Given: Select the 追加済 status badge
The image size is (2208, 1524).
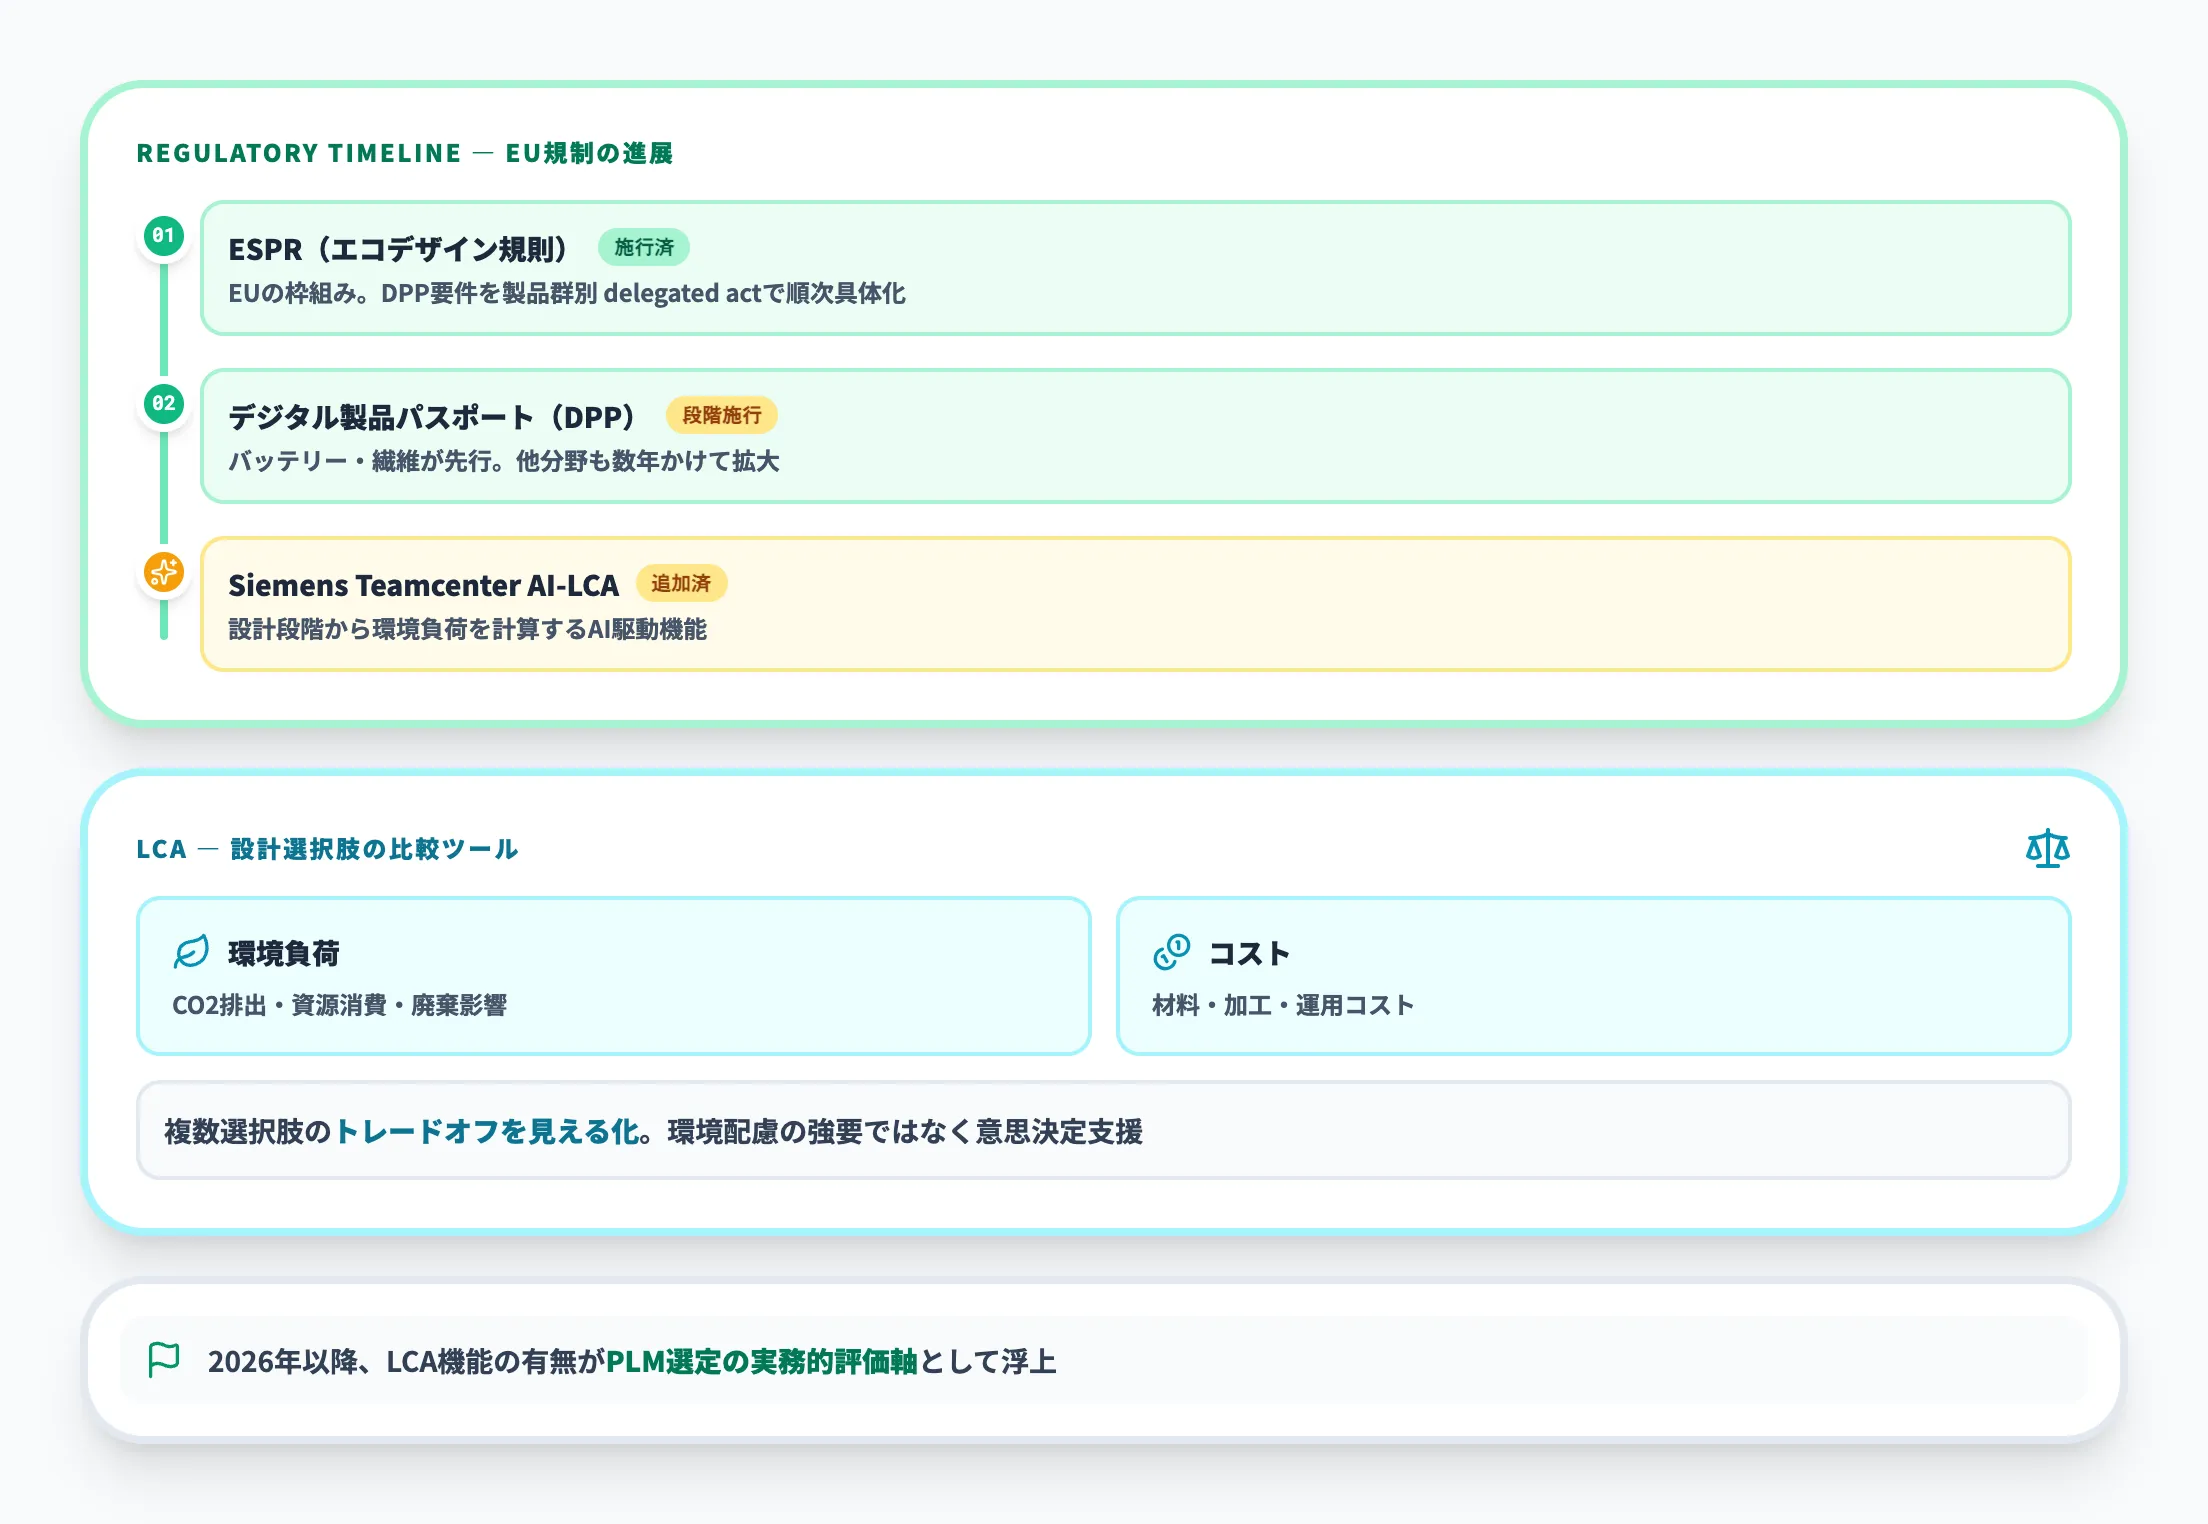Looking at the screenshot, I should (x=681, y=584).
